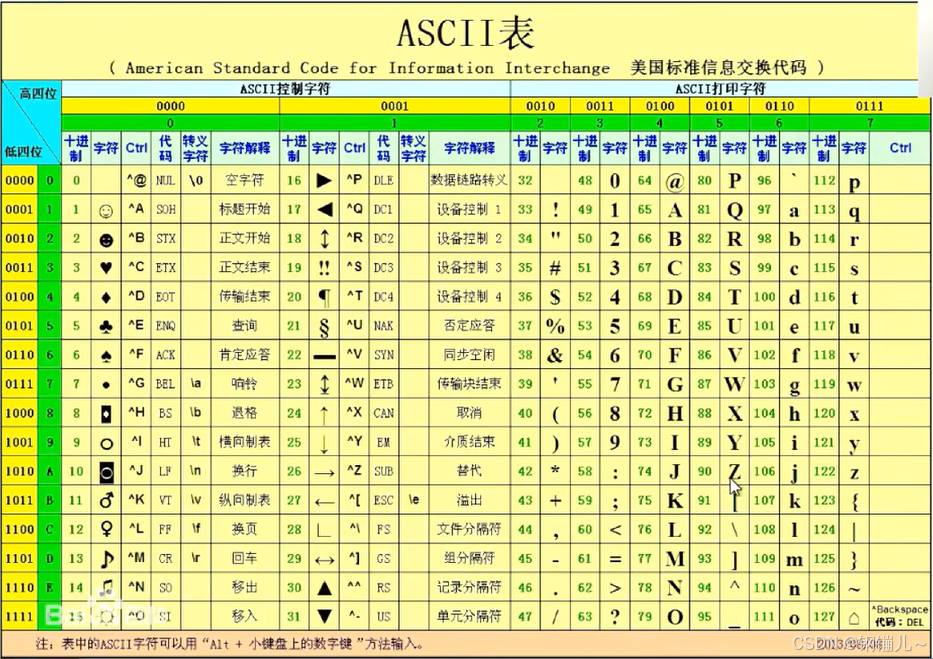Click the section sign for decimal 21

tap(324, 327)
